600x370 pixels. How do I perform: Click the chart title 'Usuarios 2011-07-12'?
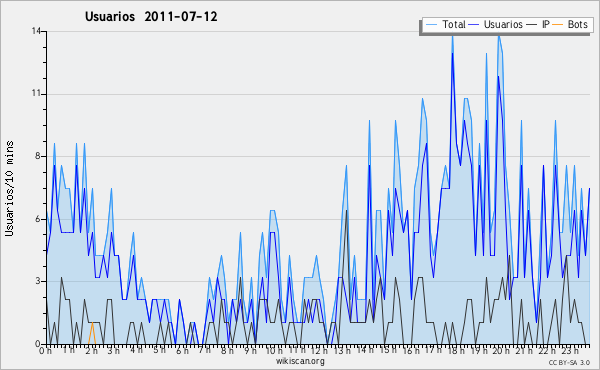pos(151,17)
